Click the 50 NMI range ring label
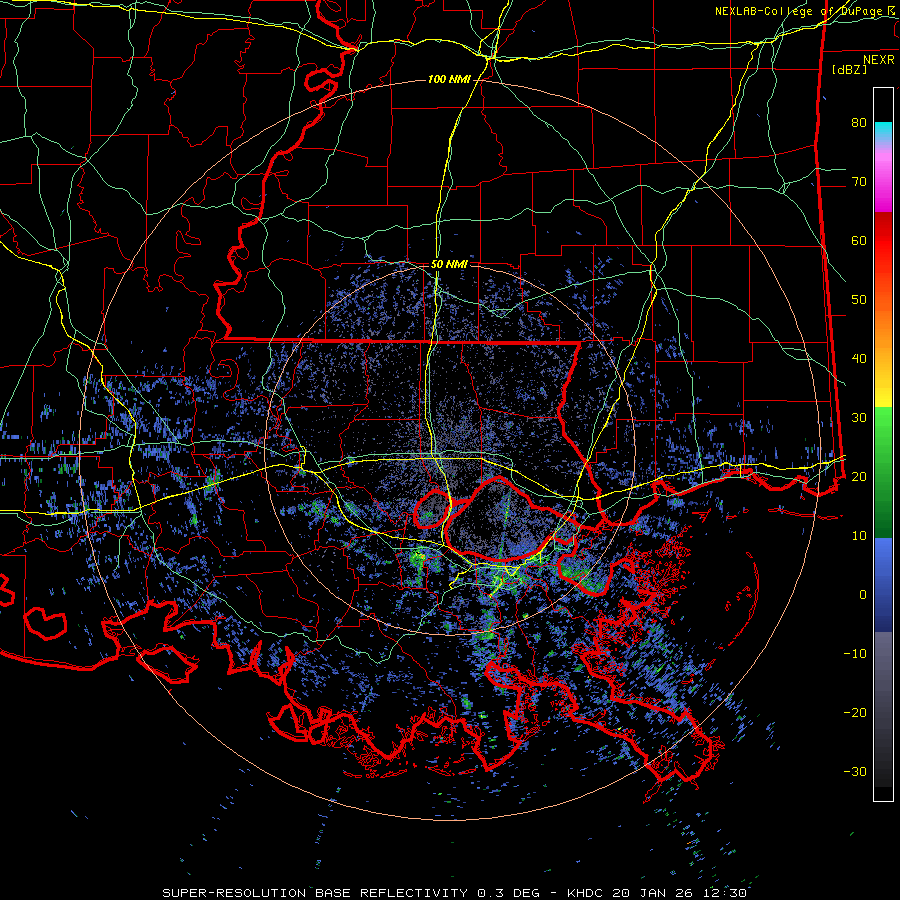Viewport: 900px width, 900px height. pyautogui.click(x=449, y=265)
